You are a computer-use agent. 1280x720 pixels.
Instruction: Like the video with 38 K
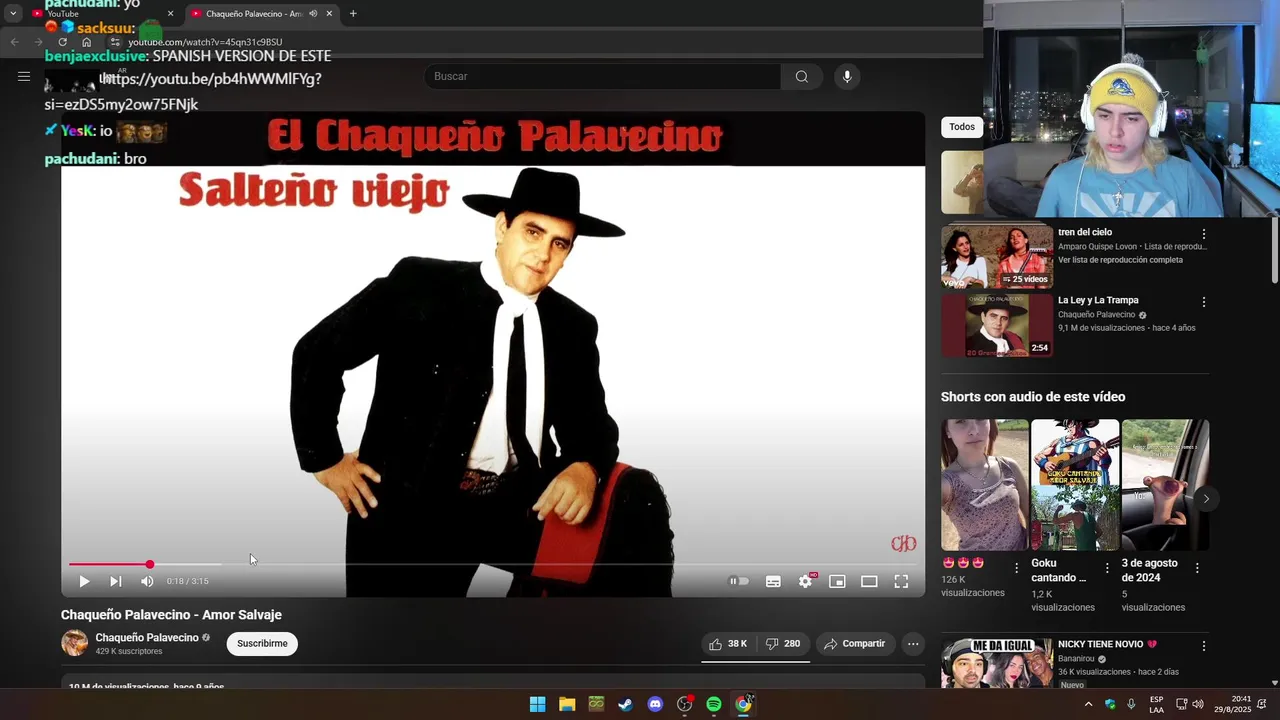[x=728, y=644]
